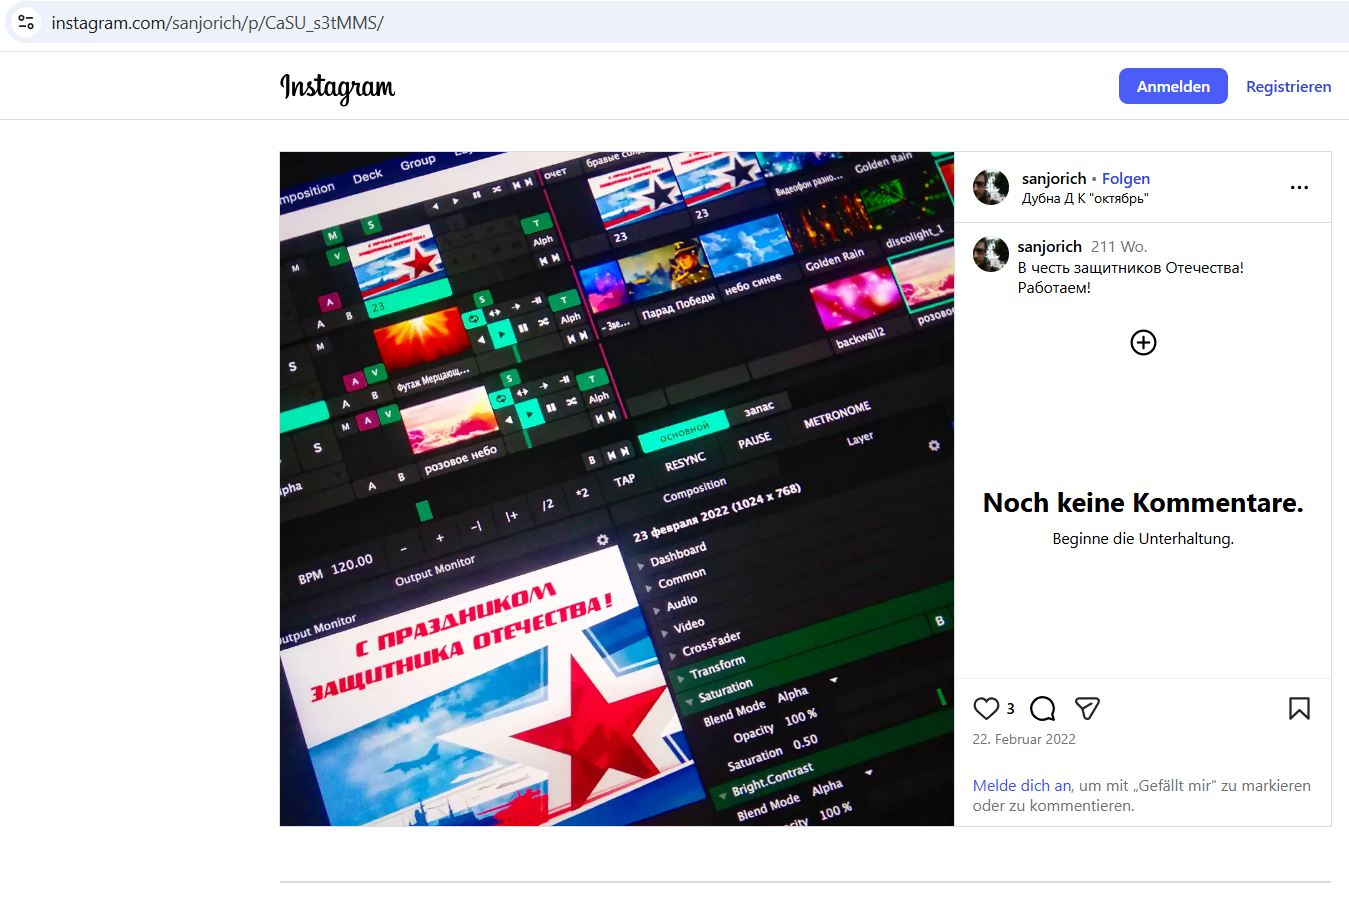Click the post photo of the video software
The width and height of the screenshot is (1349, 903).
[x=616, y=488]
